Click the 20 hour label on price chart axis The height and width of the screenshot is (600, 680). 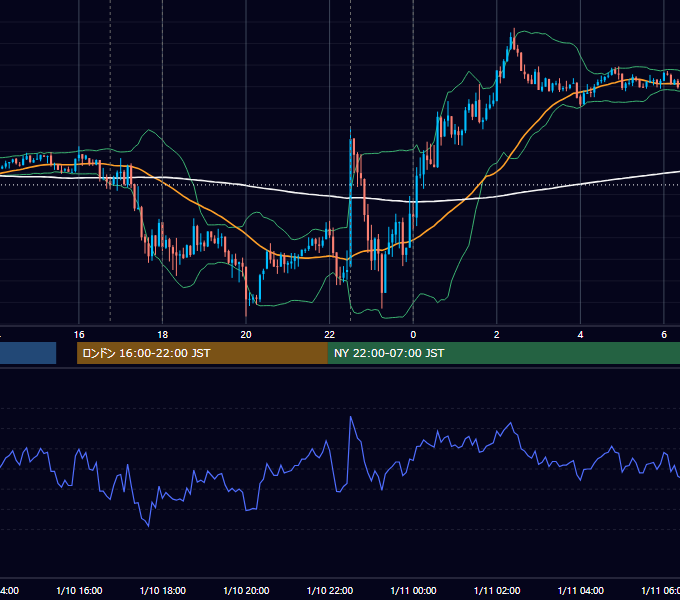click(x=246, y=335)
